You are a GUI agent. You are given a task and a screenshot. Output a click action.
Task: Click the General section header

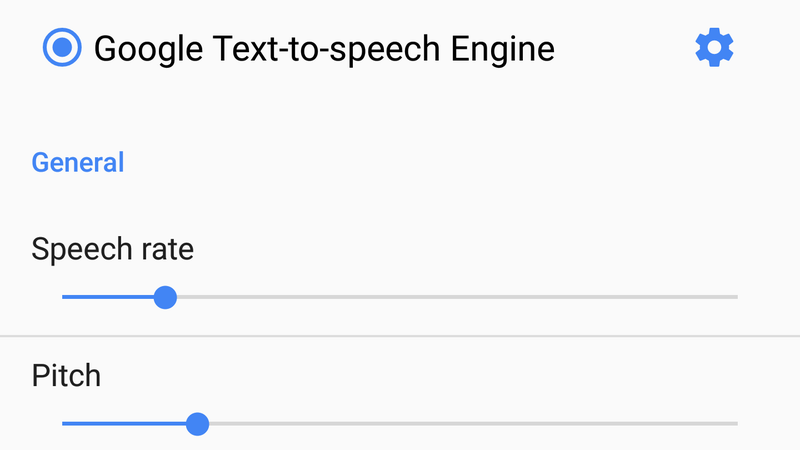pyautogui.click(x=78, y=162)
